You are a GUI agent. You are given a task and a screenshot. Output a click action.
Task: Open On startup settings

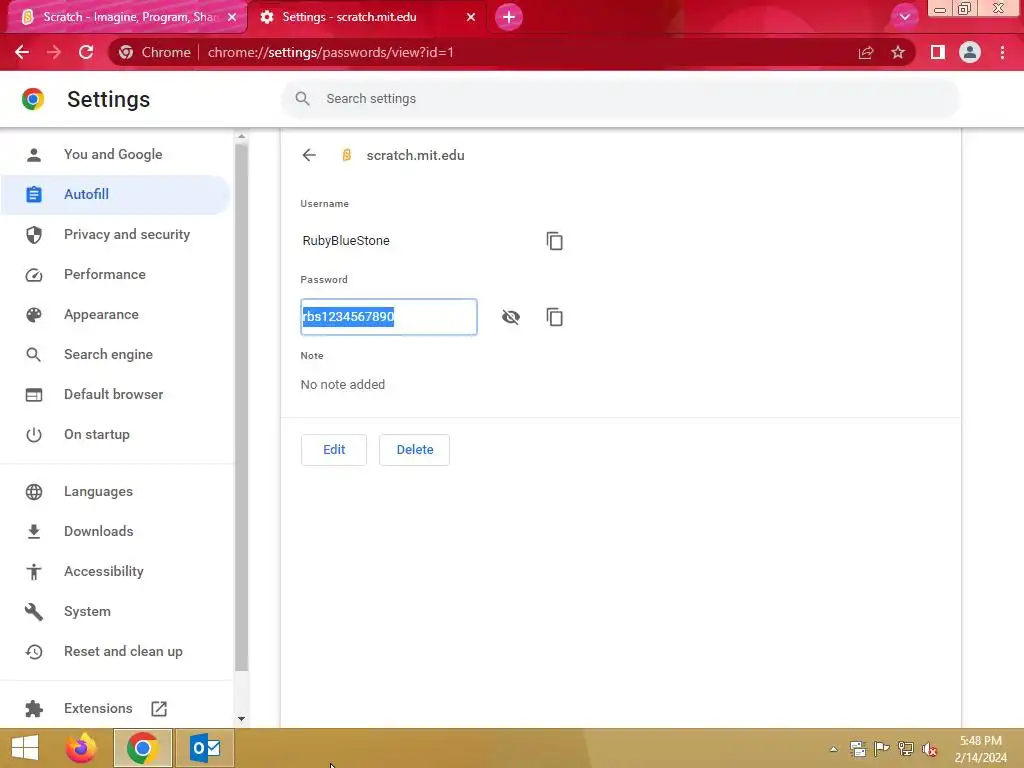click(x=115, y=434)
